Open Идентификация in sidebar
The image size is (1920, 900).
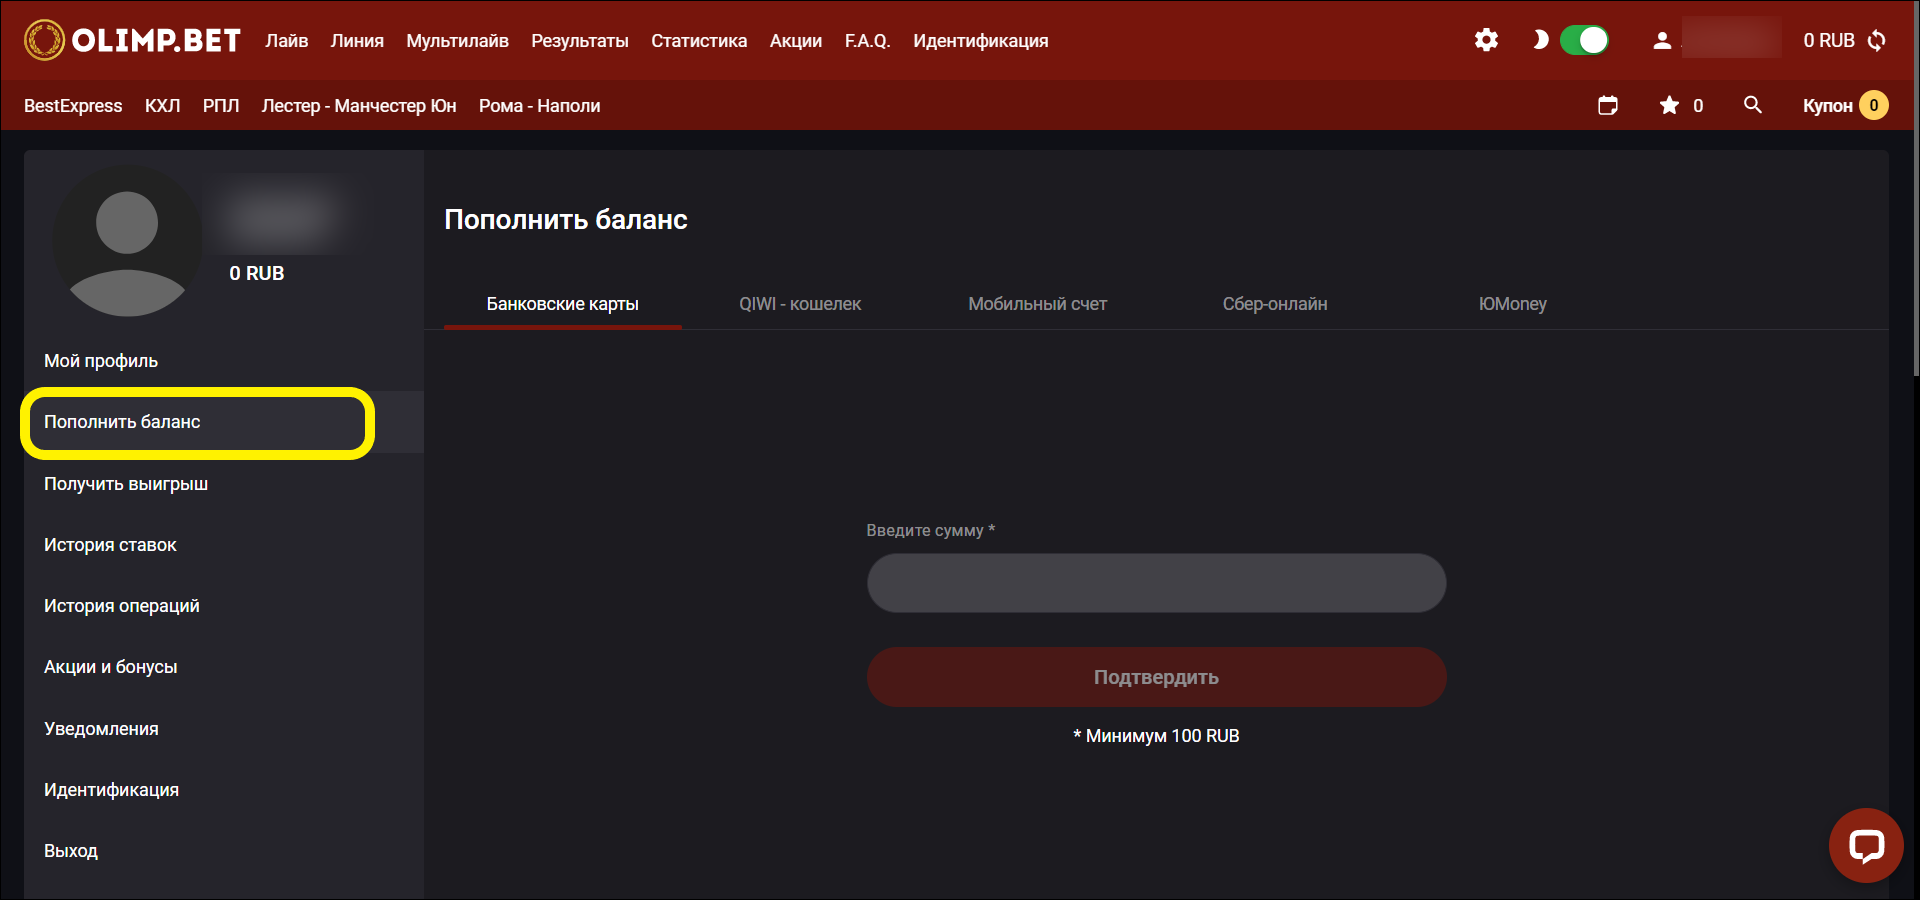coord(224,790)
